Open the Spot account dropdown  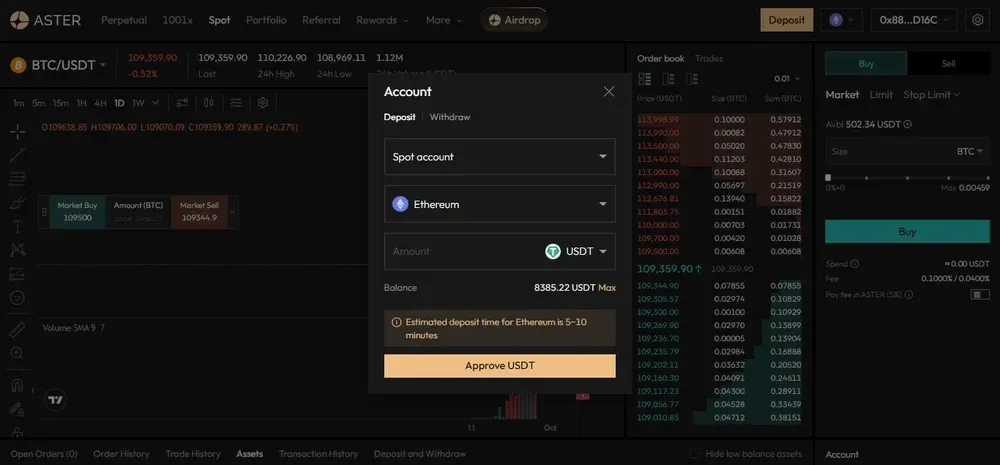click(500, 157)
